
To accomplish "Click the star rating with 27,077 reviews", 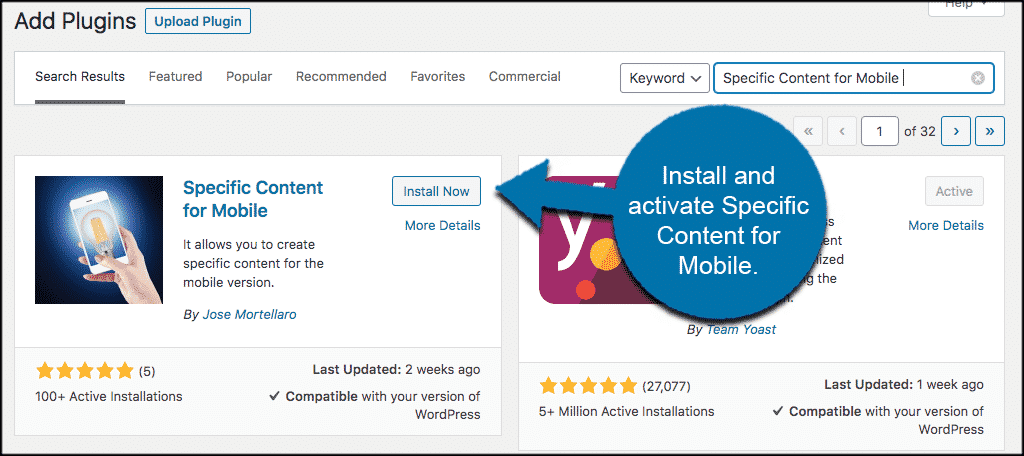I will point(588,386).
